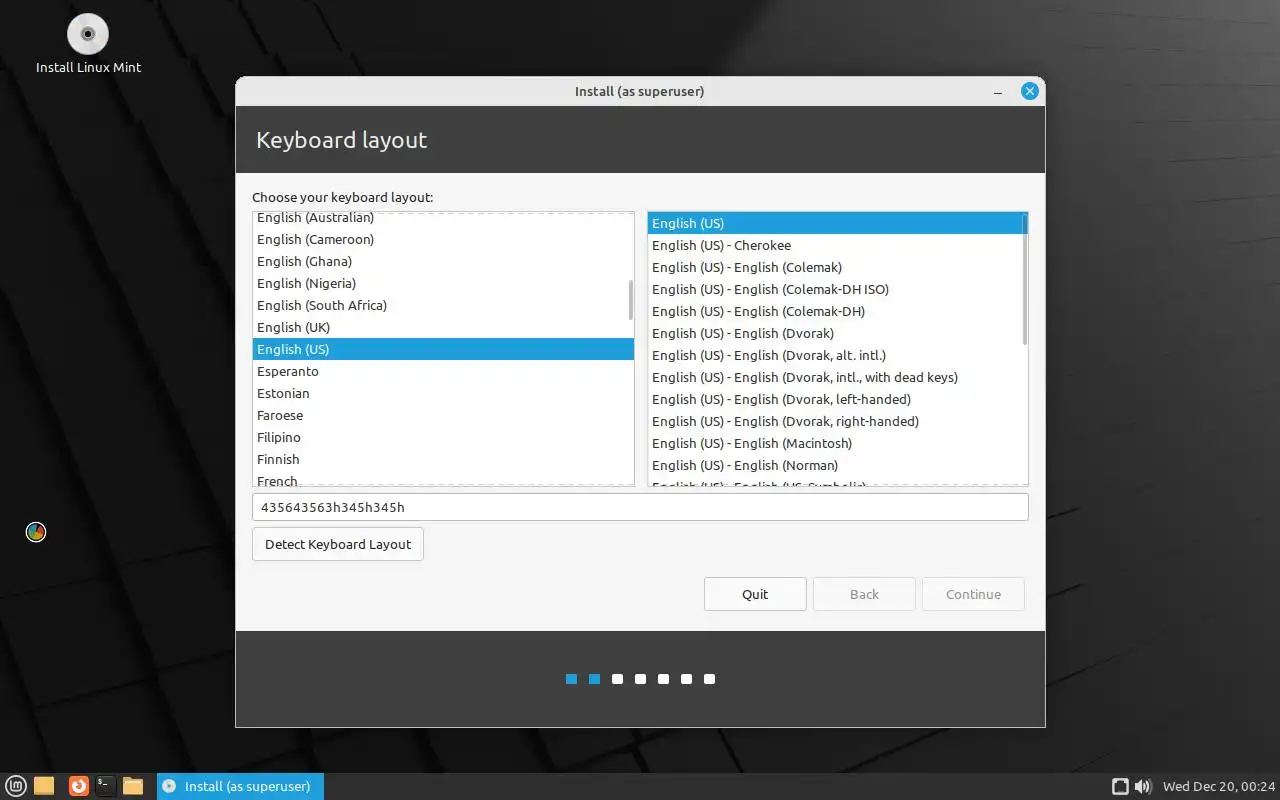This screenshot has width=1280, height=800.
Task: Select English (Australian) layout
Action: 443,217
